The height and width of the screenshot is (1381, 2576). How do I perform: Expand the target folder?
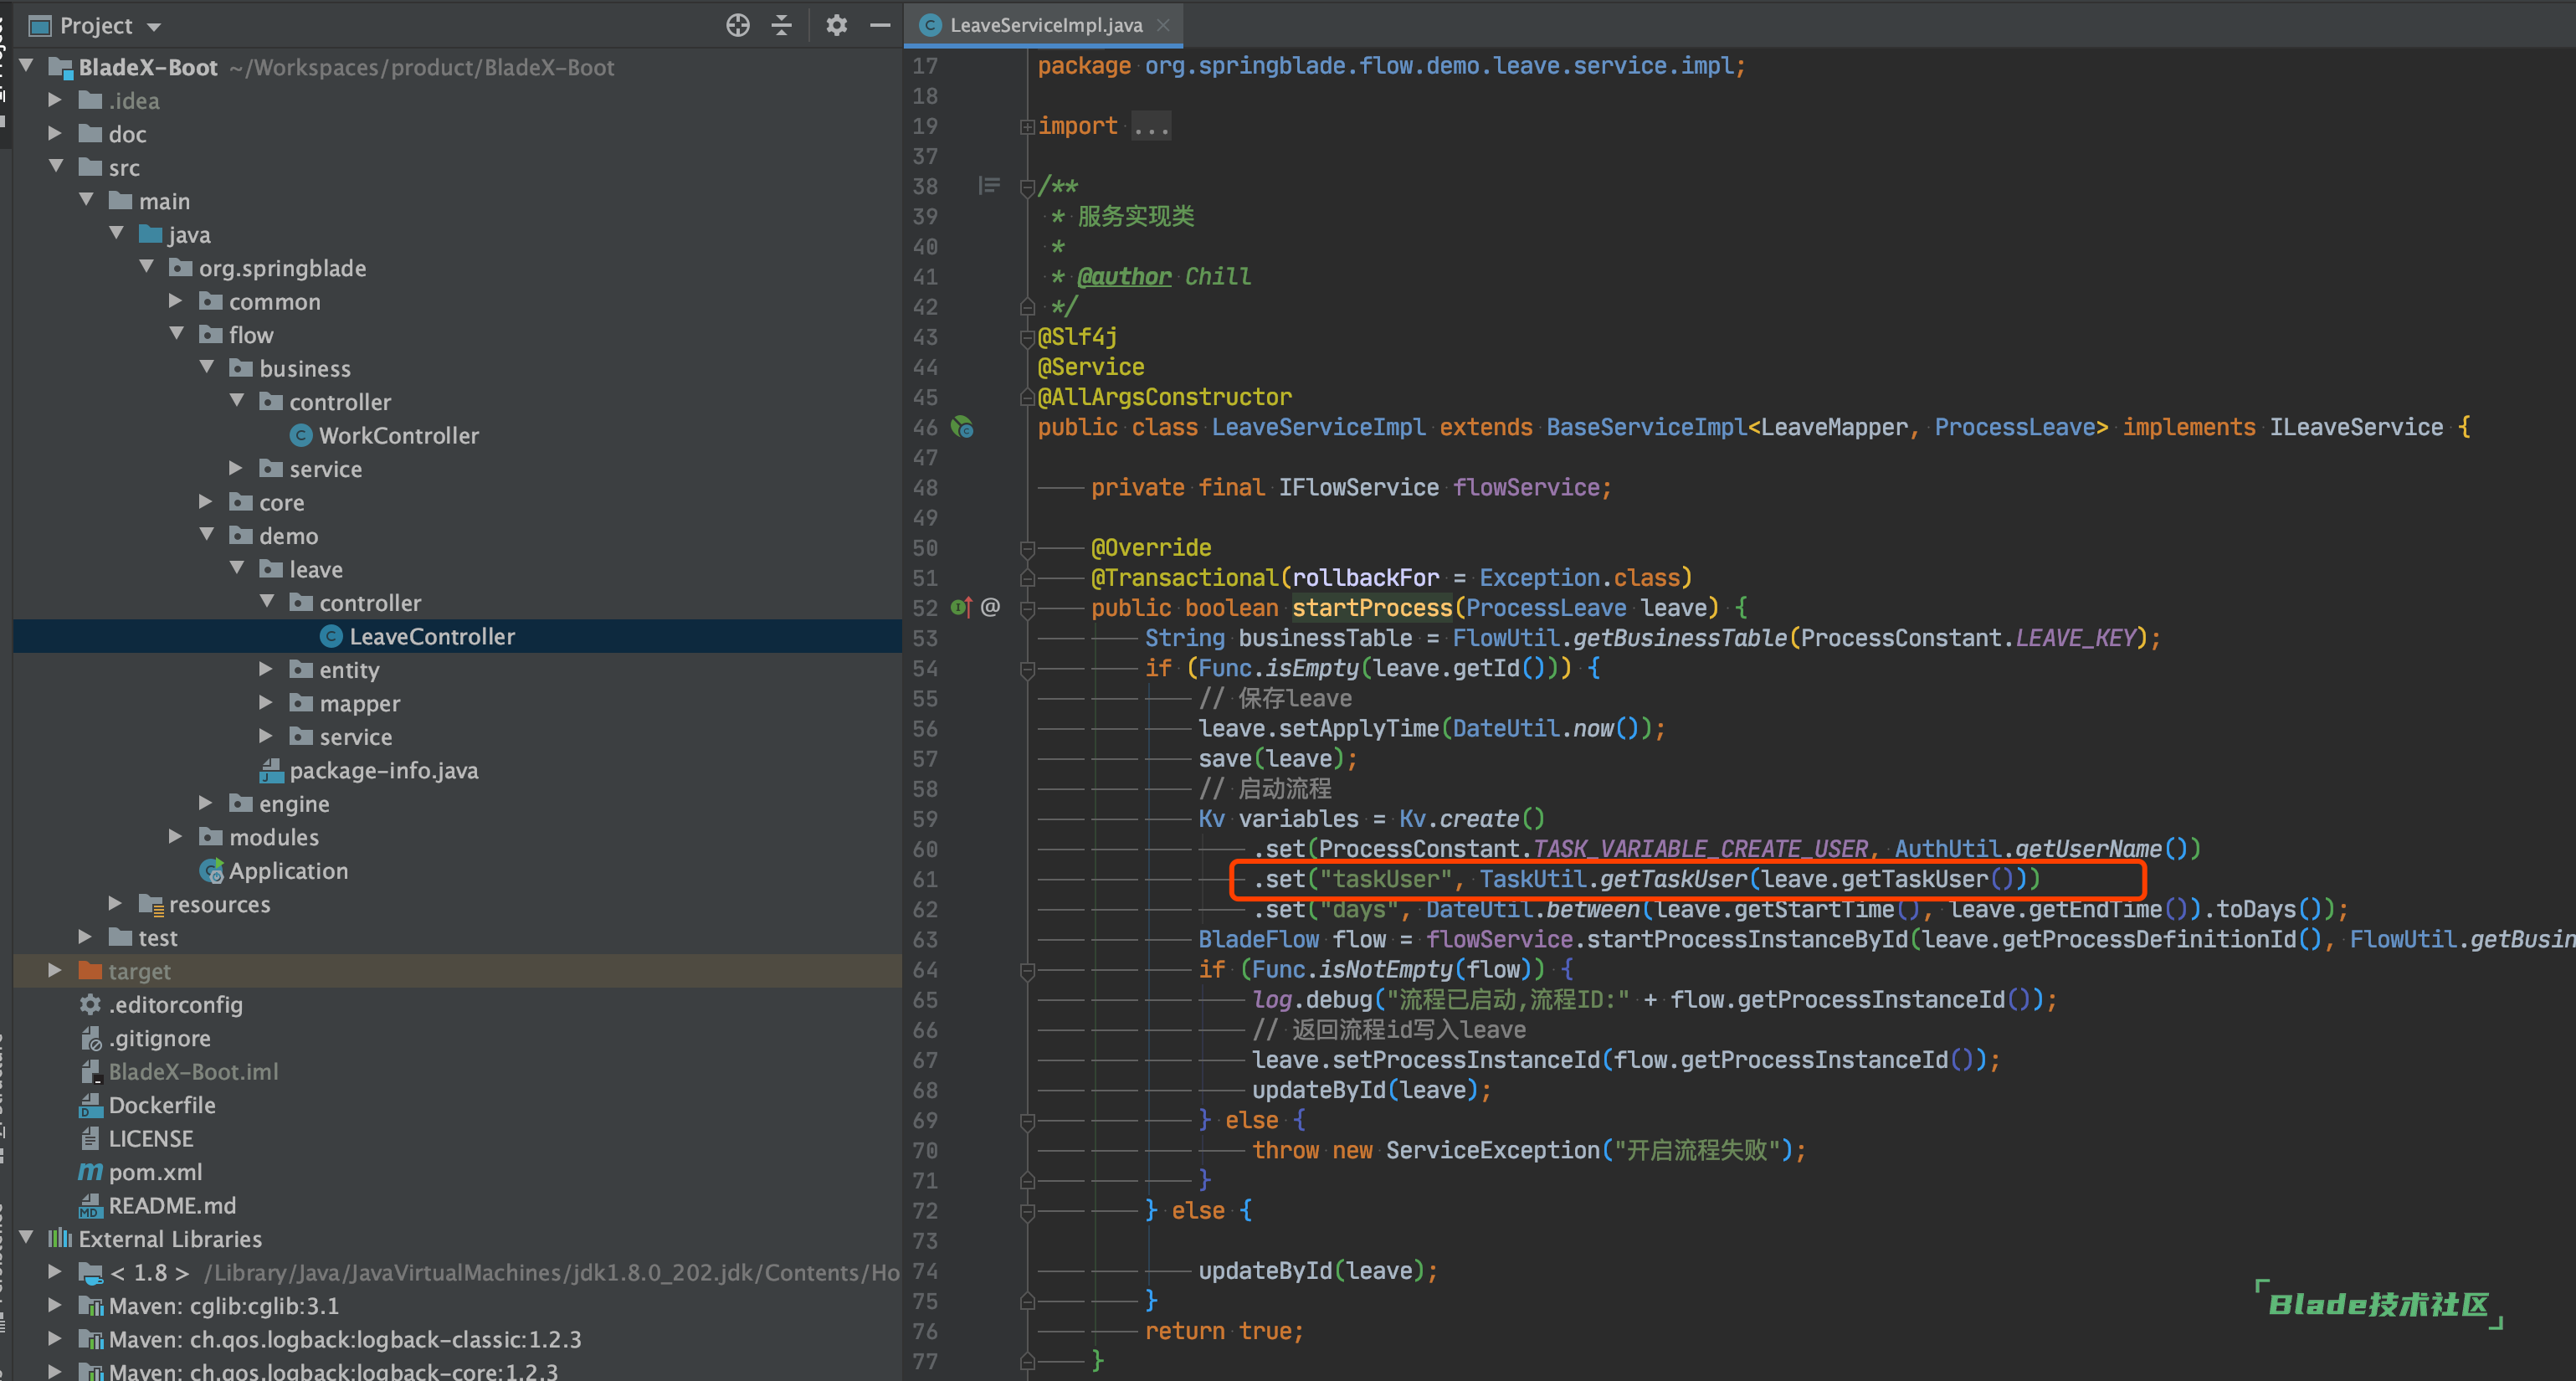(x=55, y=970)
